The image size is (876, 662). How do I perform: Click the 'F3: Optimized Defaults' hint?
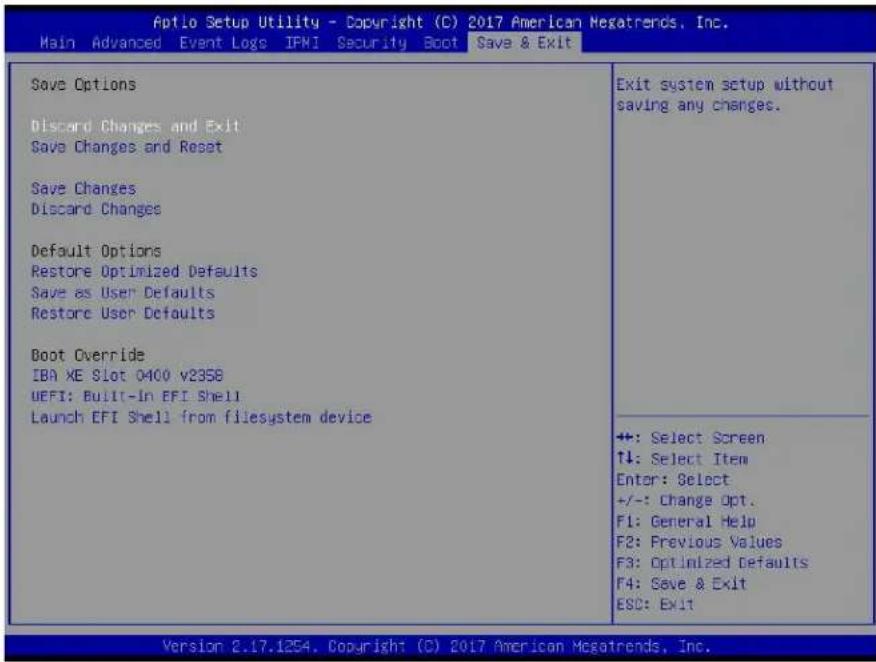pyautogui.click(x=712, y=563)
